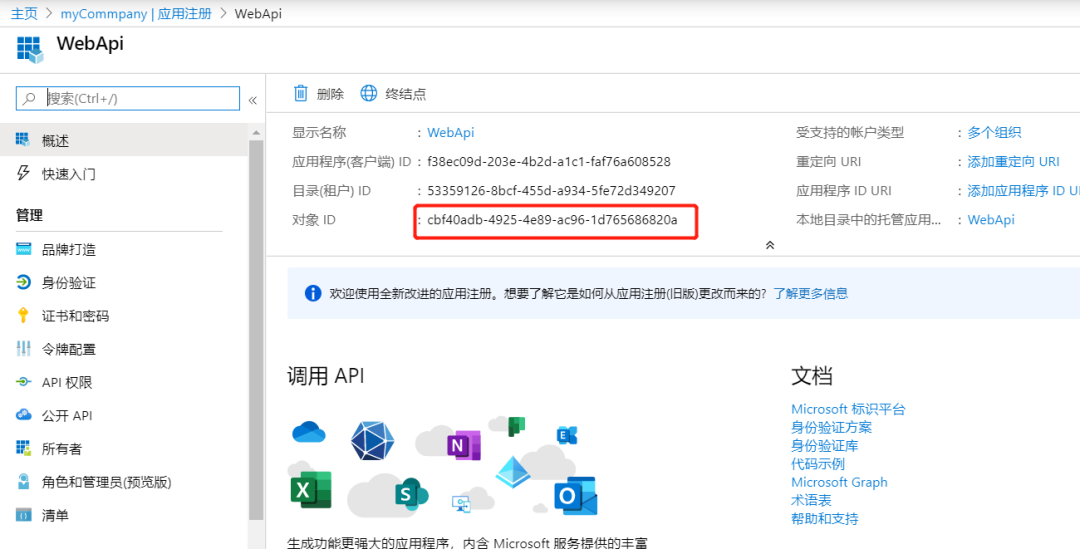Click the 清单 manifest icon
Screen dimensions: 1080x549
pyautogui.click(x=23, y=515)
